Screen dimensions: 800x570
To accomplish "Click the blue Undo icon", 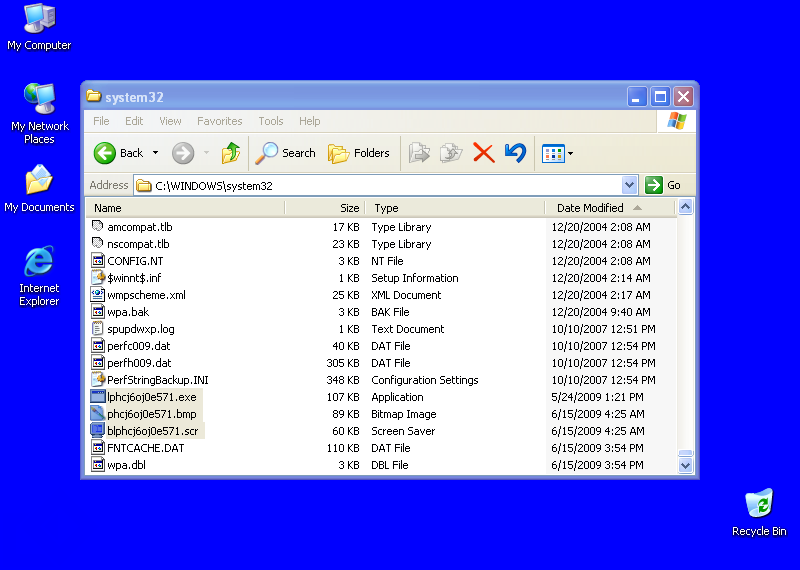I will (515, 153).
